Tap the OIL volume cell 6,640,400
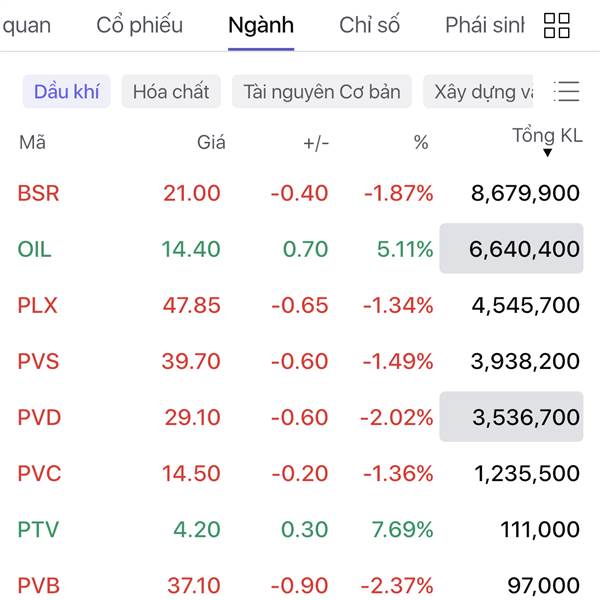 pos(511,249)
